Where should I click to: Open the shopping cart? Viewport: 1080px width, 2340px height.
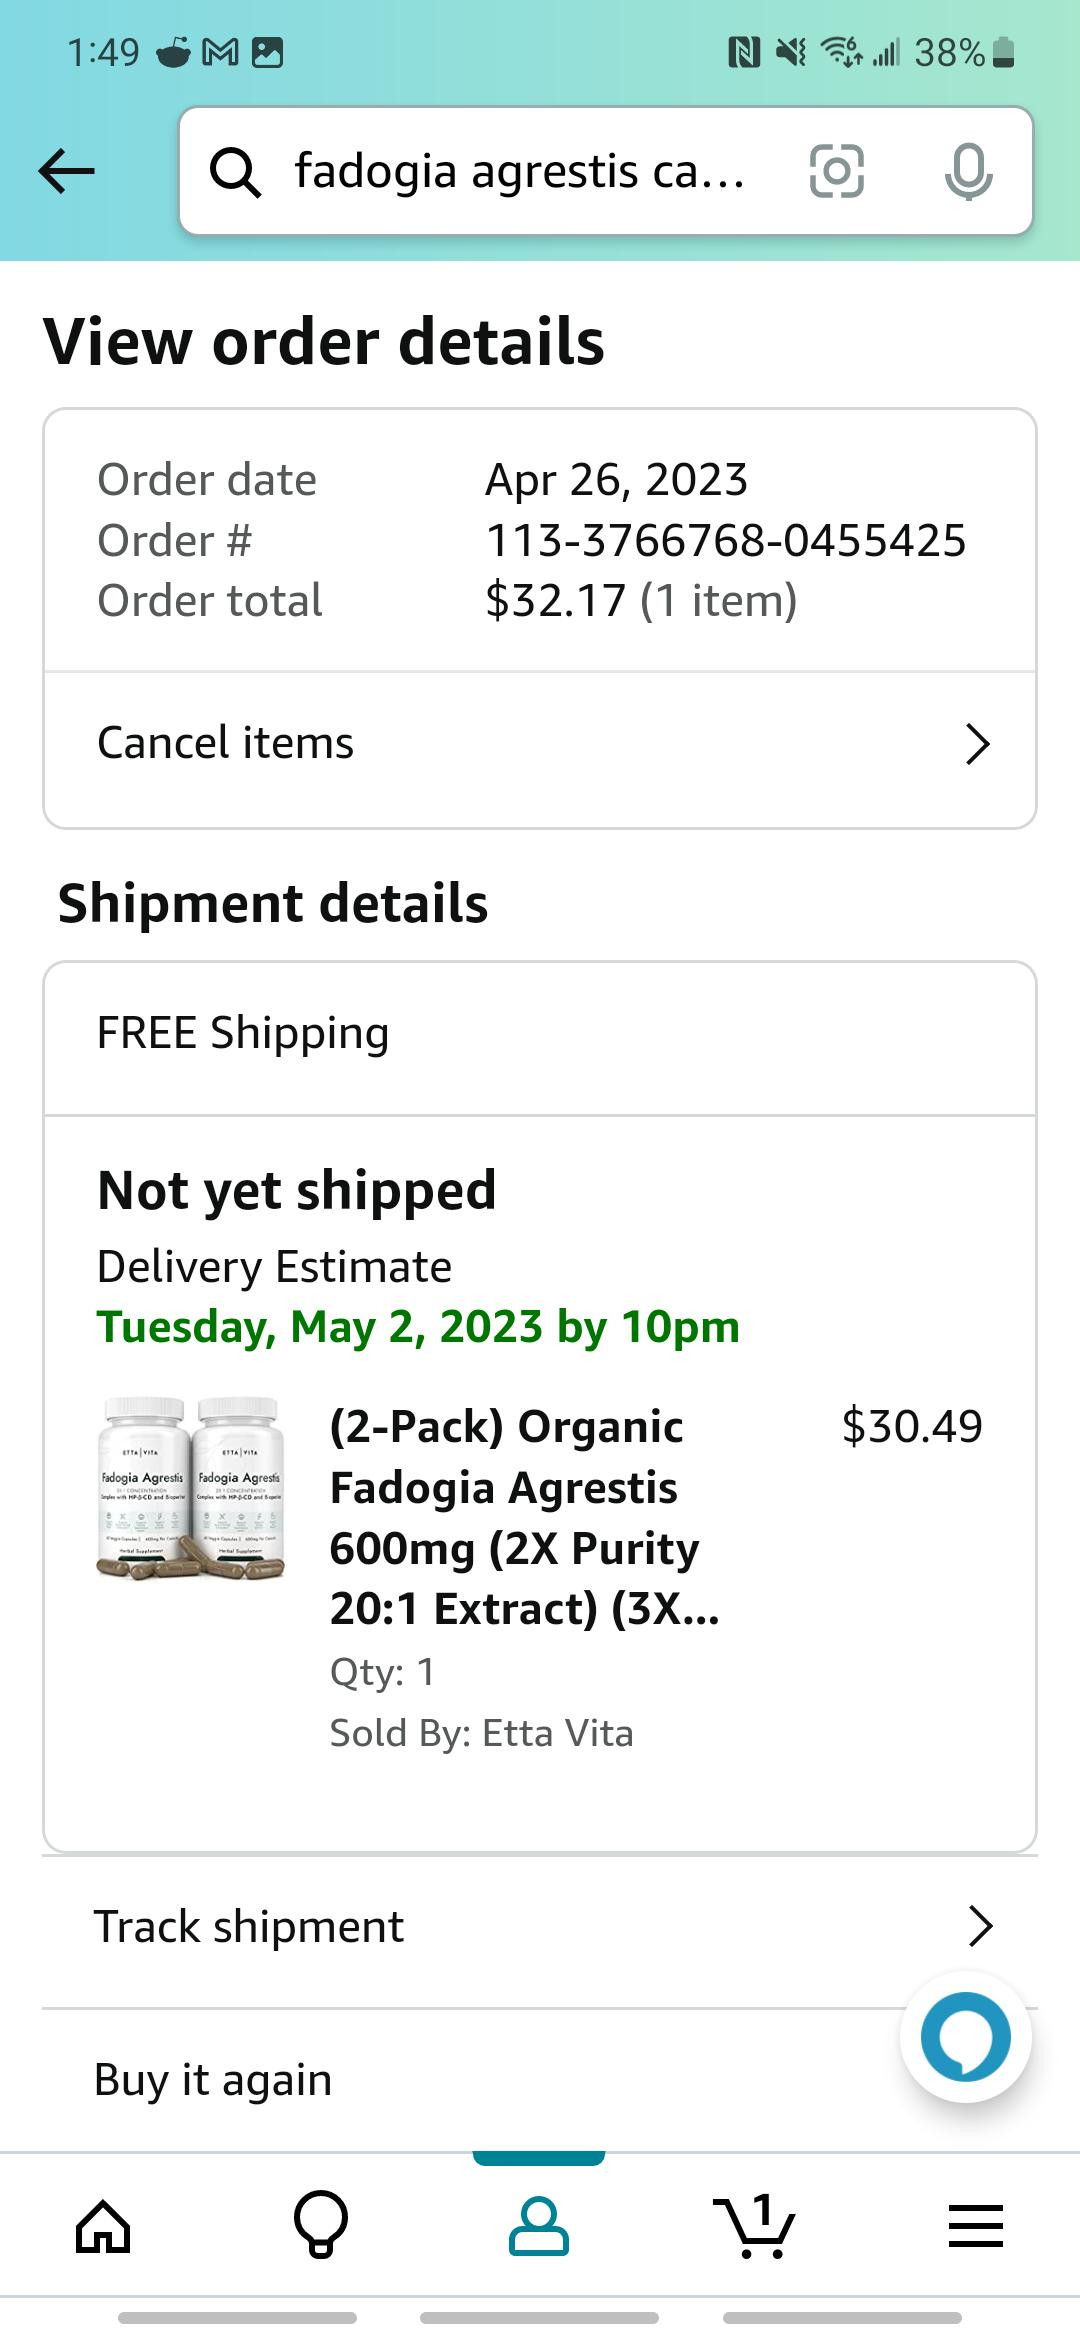[x=755, y=2226]
